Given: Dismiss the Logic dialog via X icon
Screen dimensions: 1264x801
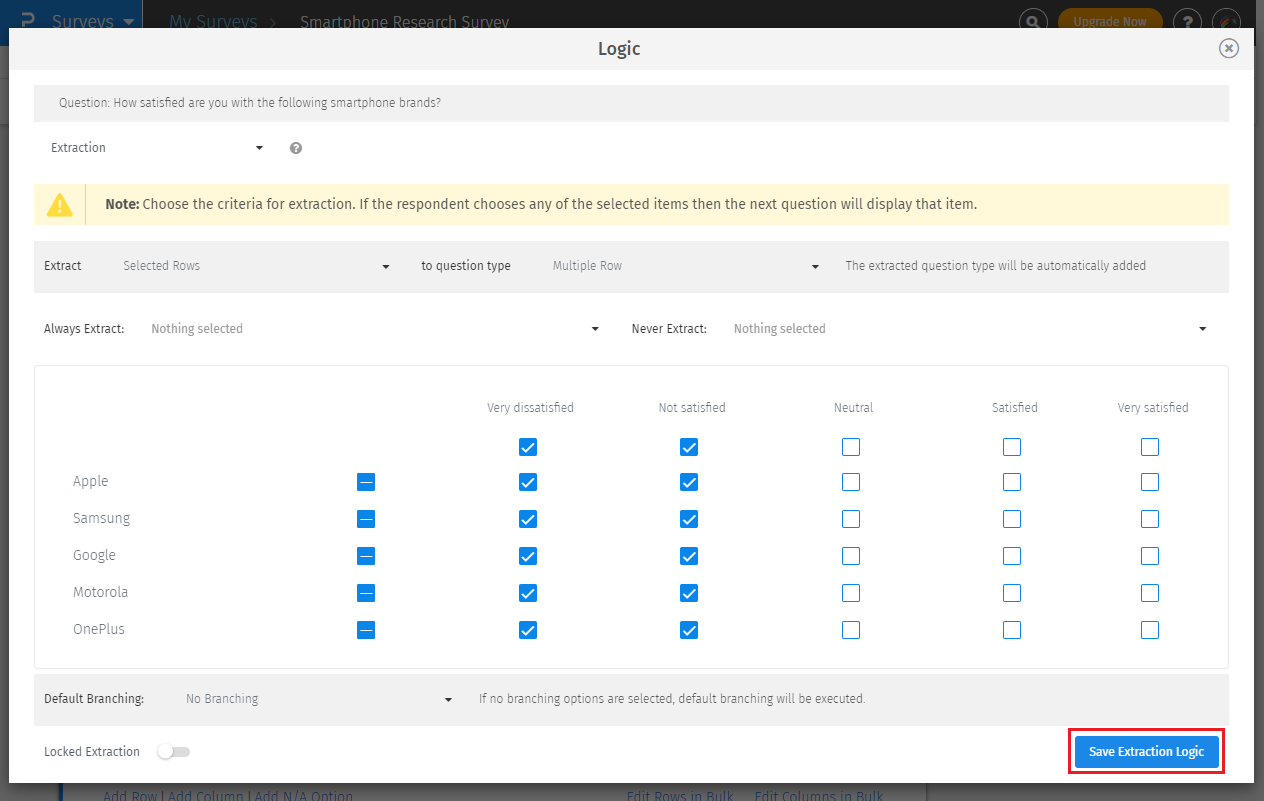Looking at the screenshot, I should tap(1228, 48).
